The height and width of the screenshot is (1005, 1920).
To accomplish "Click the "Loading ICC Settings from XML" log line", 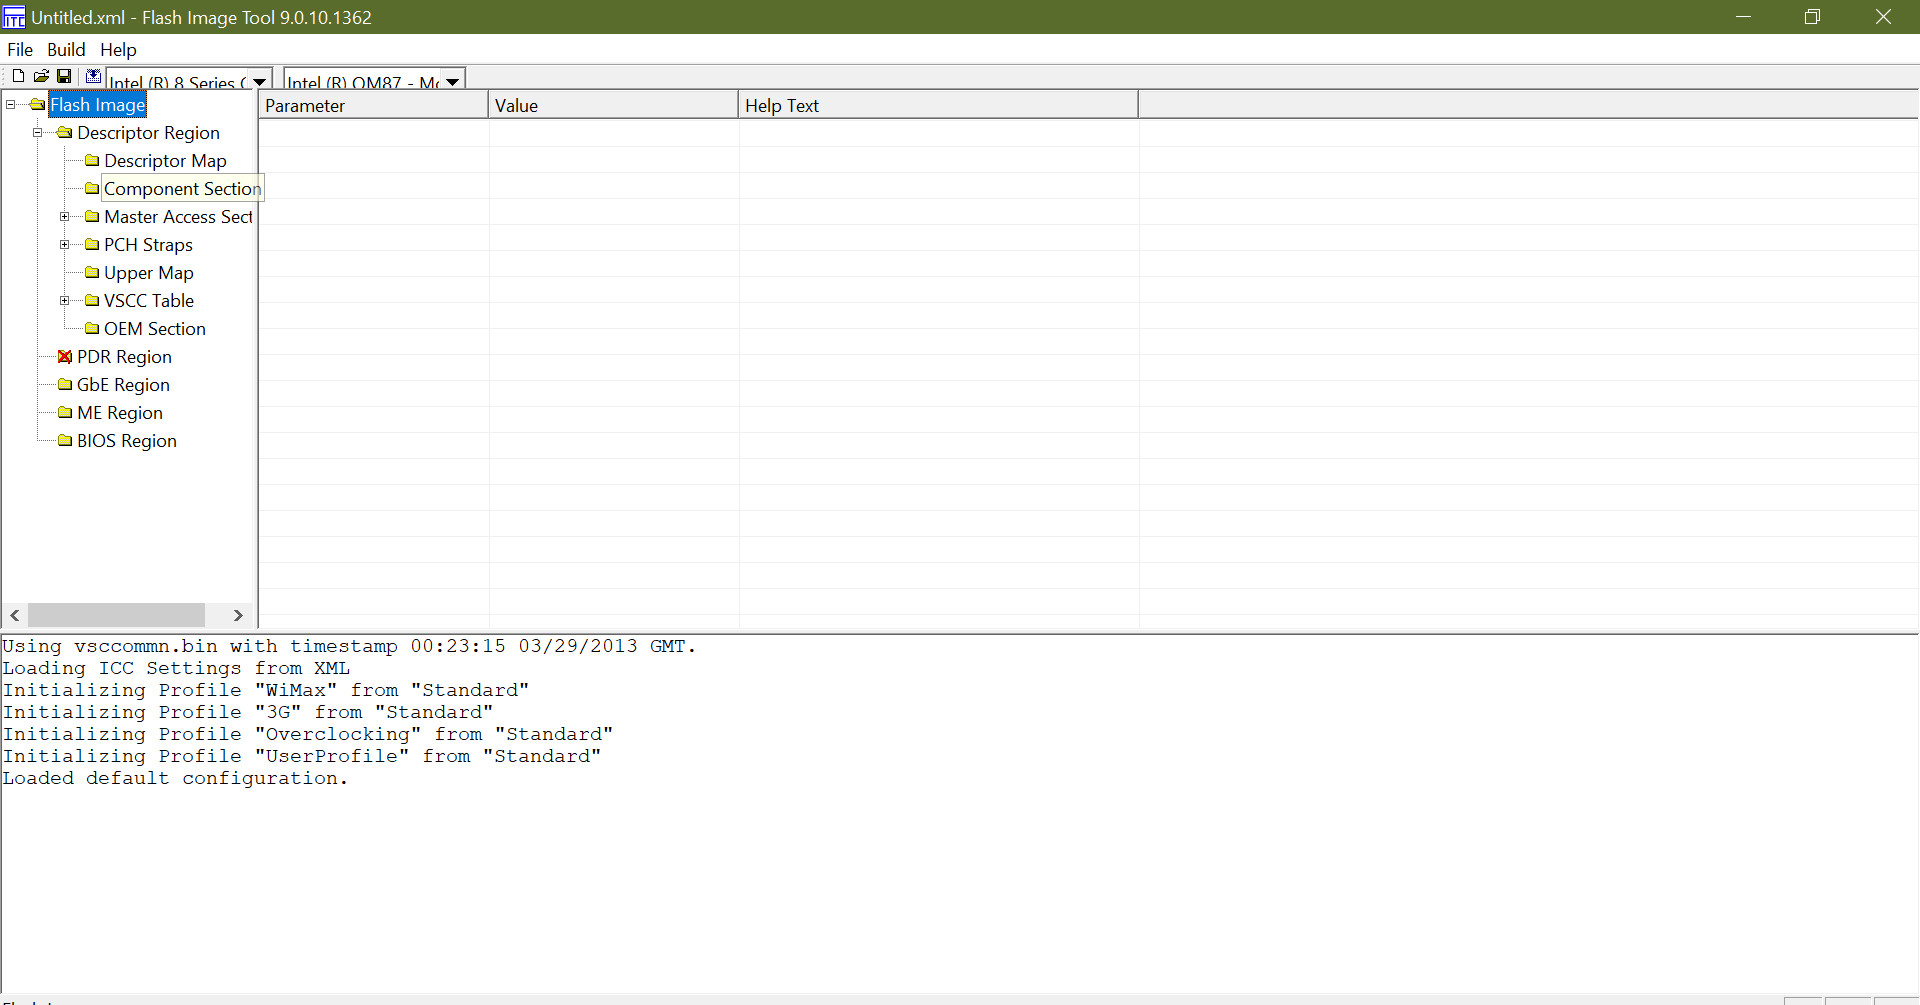I will [x=176, y=668].
